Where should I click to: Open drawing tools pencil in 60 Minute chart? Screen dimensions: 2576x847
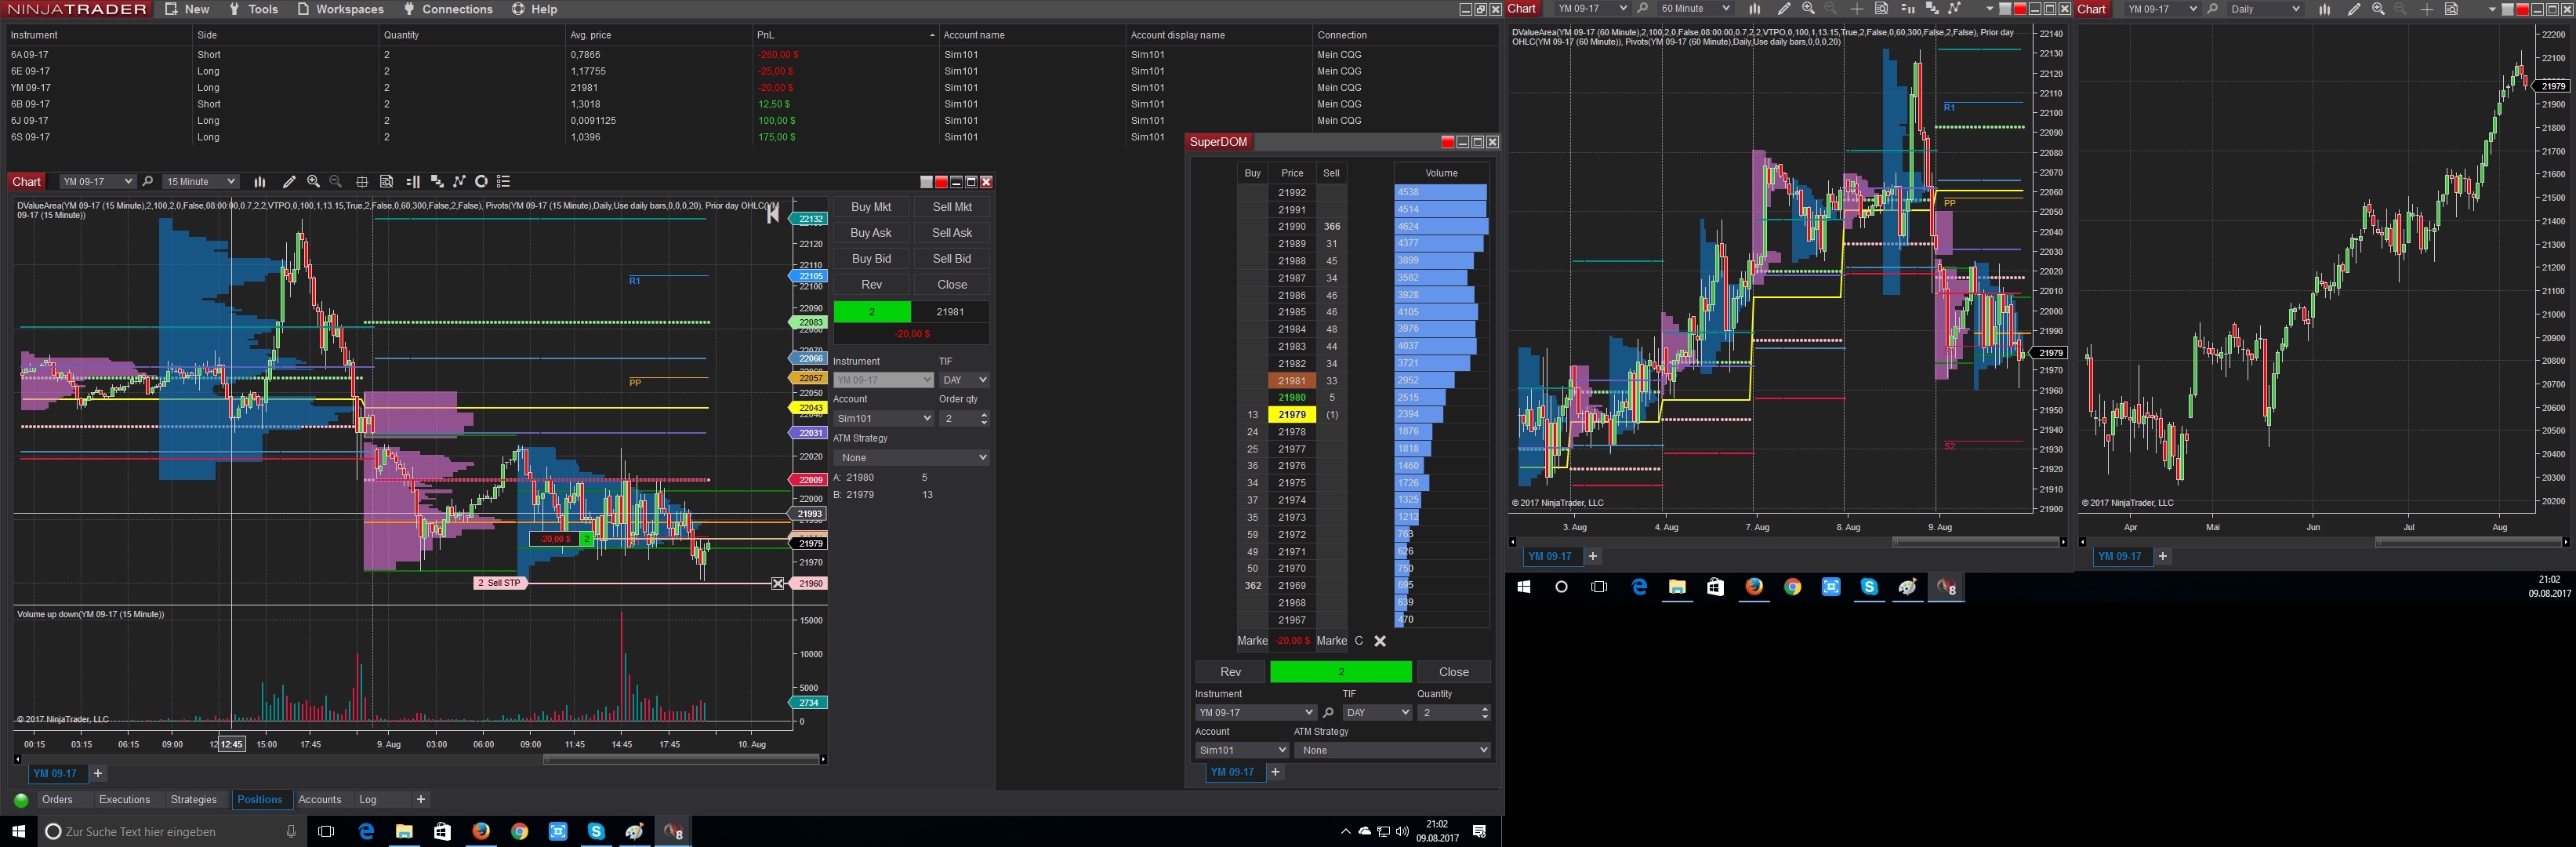tap(1784, 9)
